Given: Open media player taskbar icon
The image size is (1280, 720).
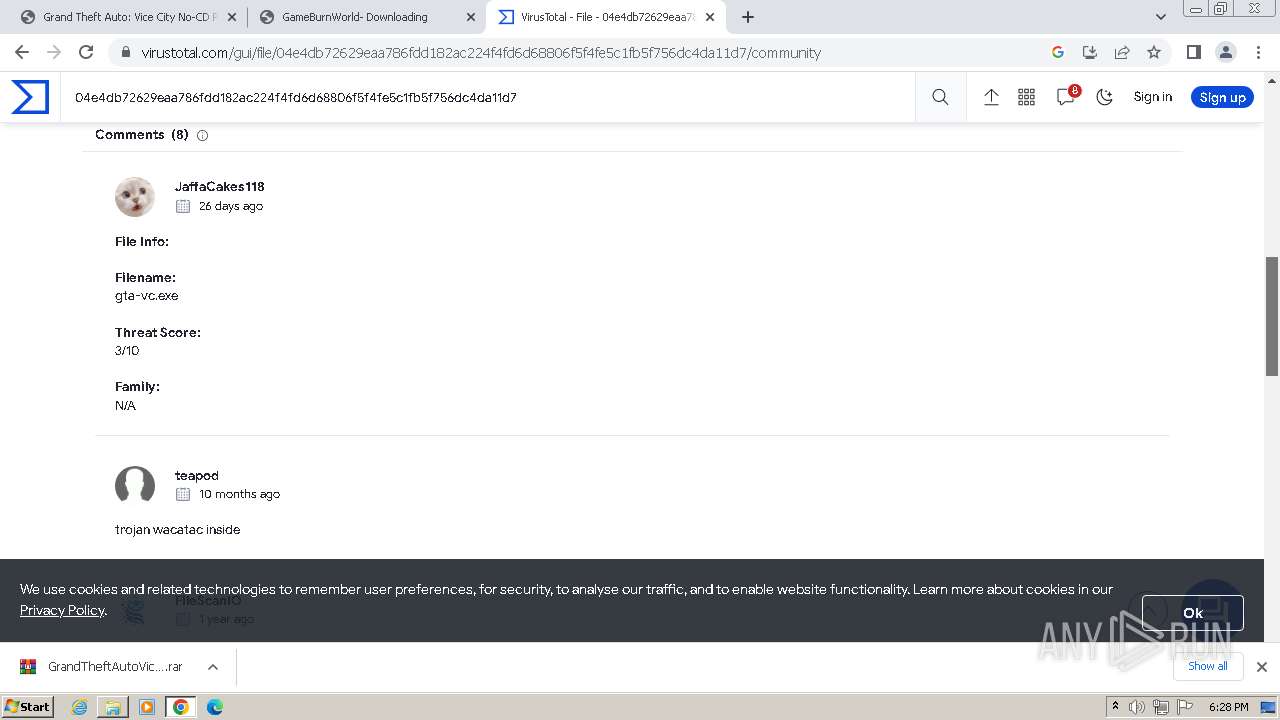Looking at the screenshot, I should click(x=147, y=707).
